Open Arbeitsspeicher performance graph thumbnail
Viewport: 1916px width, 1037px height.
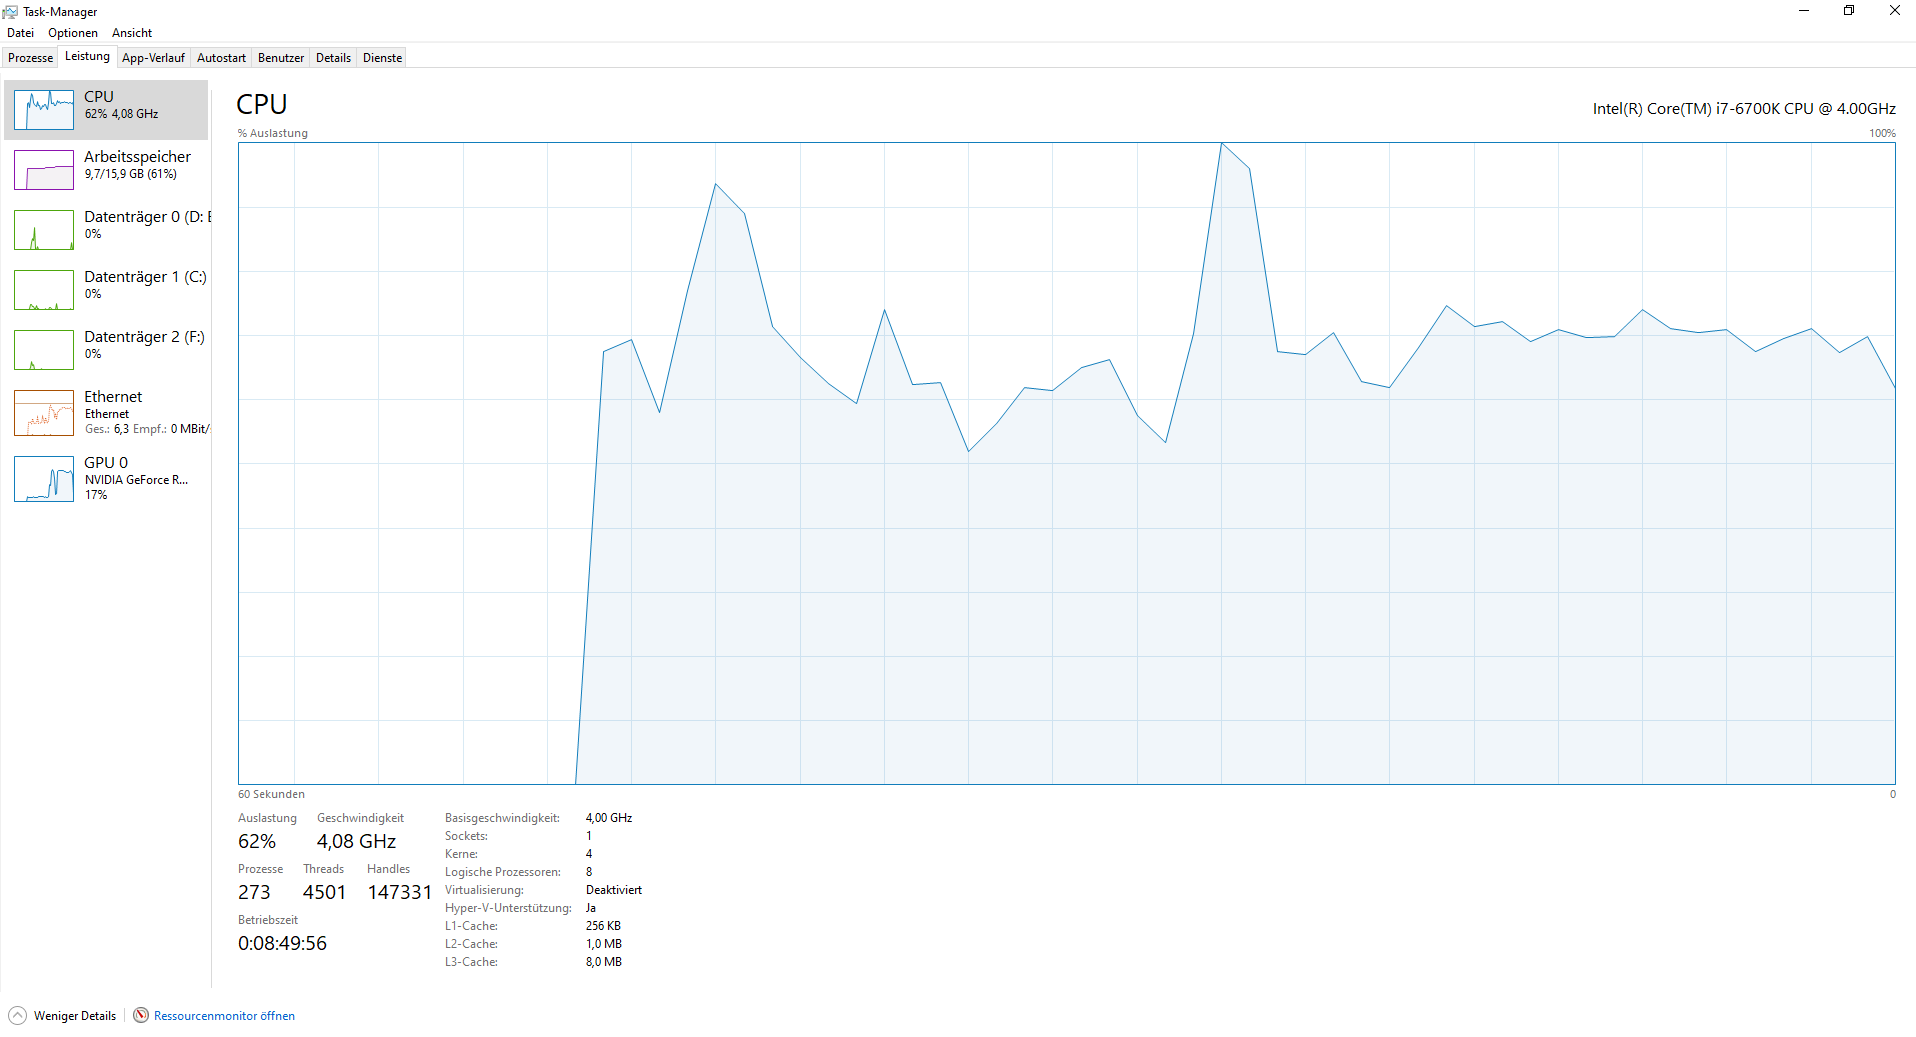pos(44,170)
